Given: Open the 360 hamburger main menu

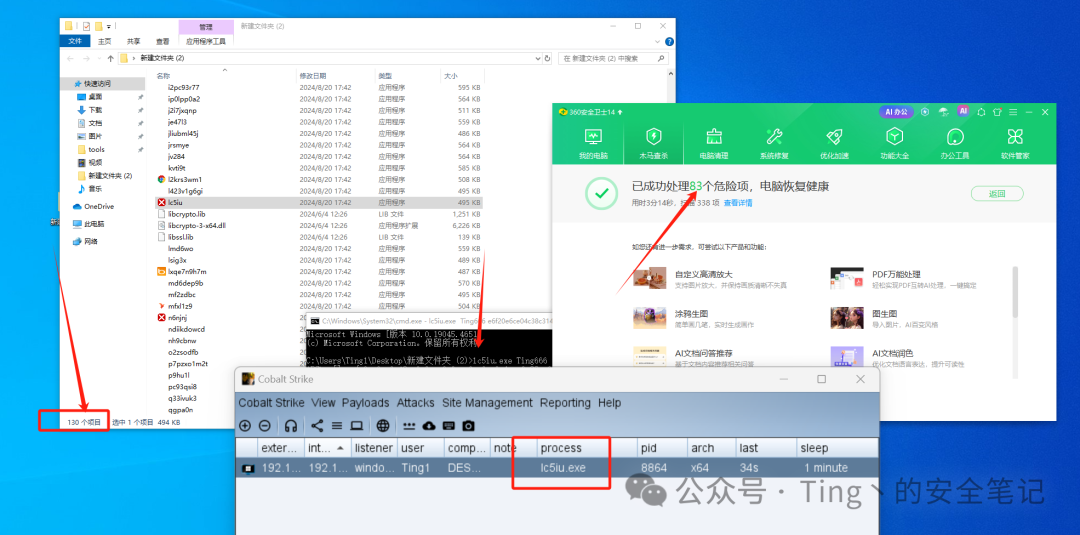Looking at the screenshot, I should coord(1013,112).
